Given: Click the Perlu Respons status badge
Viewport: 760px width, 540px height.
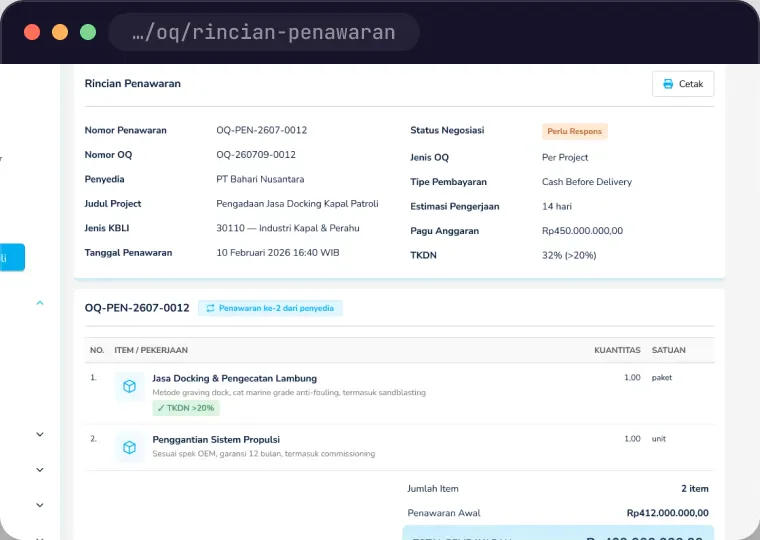Looking at the screenshot, I should pyautogui.click(x=574, y=131).
